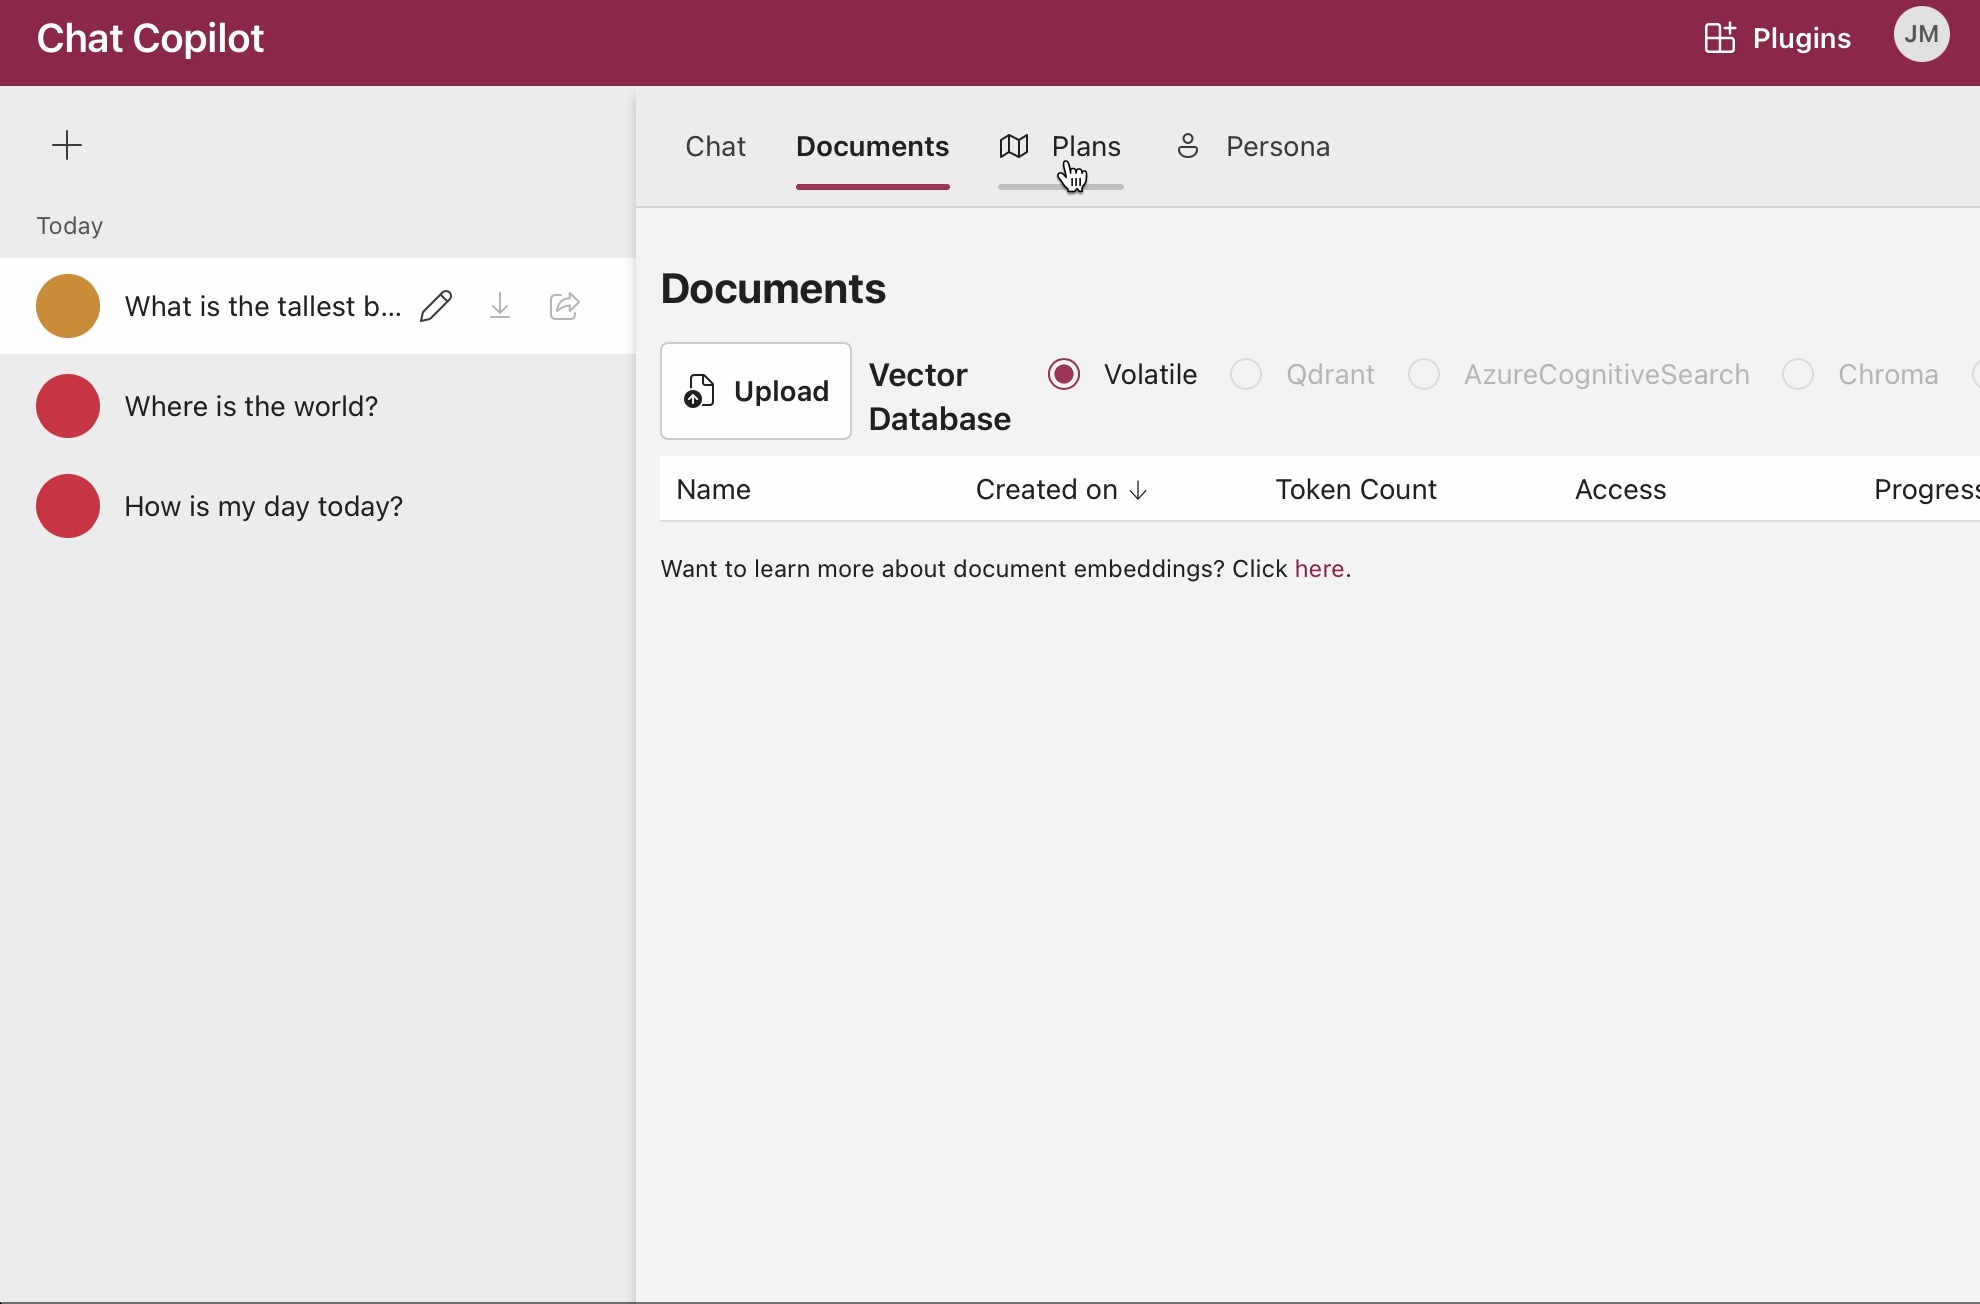Choose the Chroma vector database radio
1980x1304 pixels.
[x=1798, y=374]
